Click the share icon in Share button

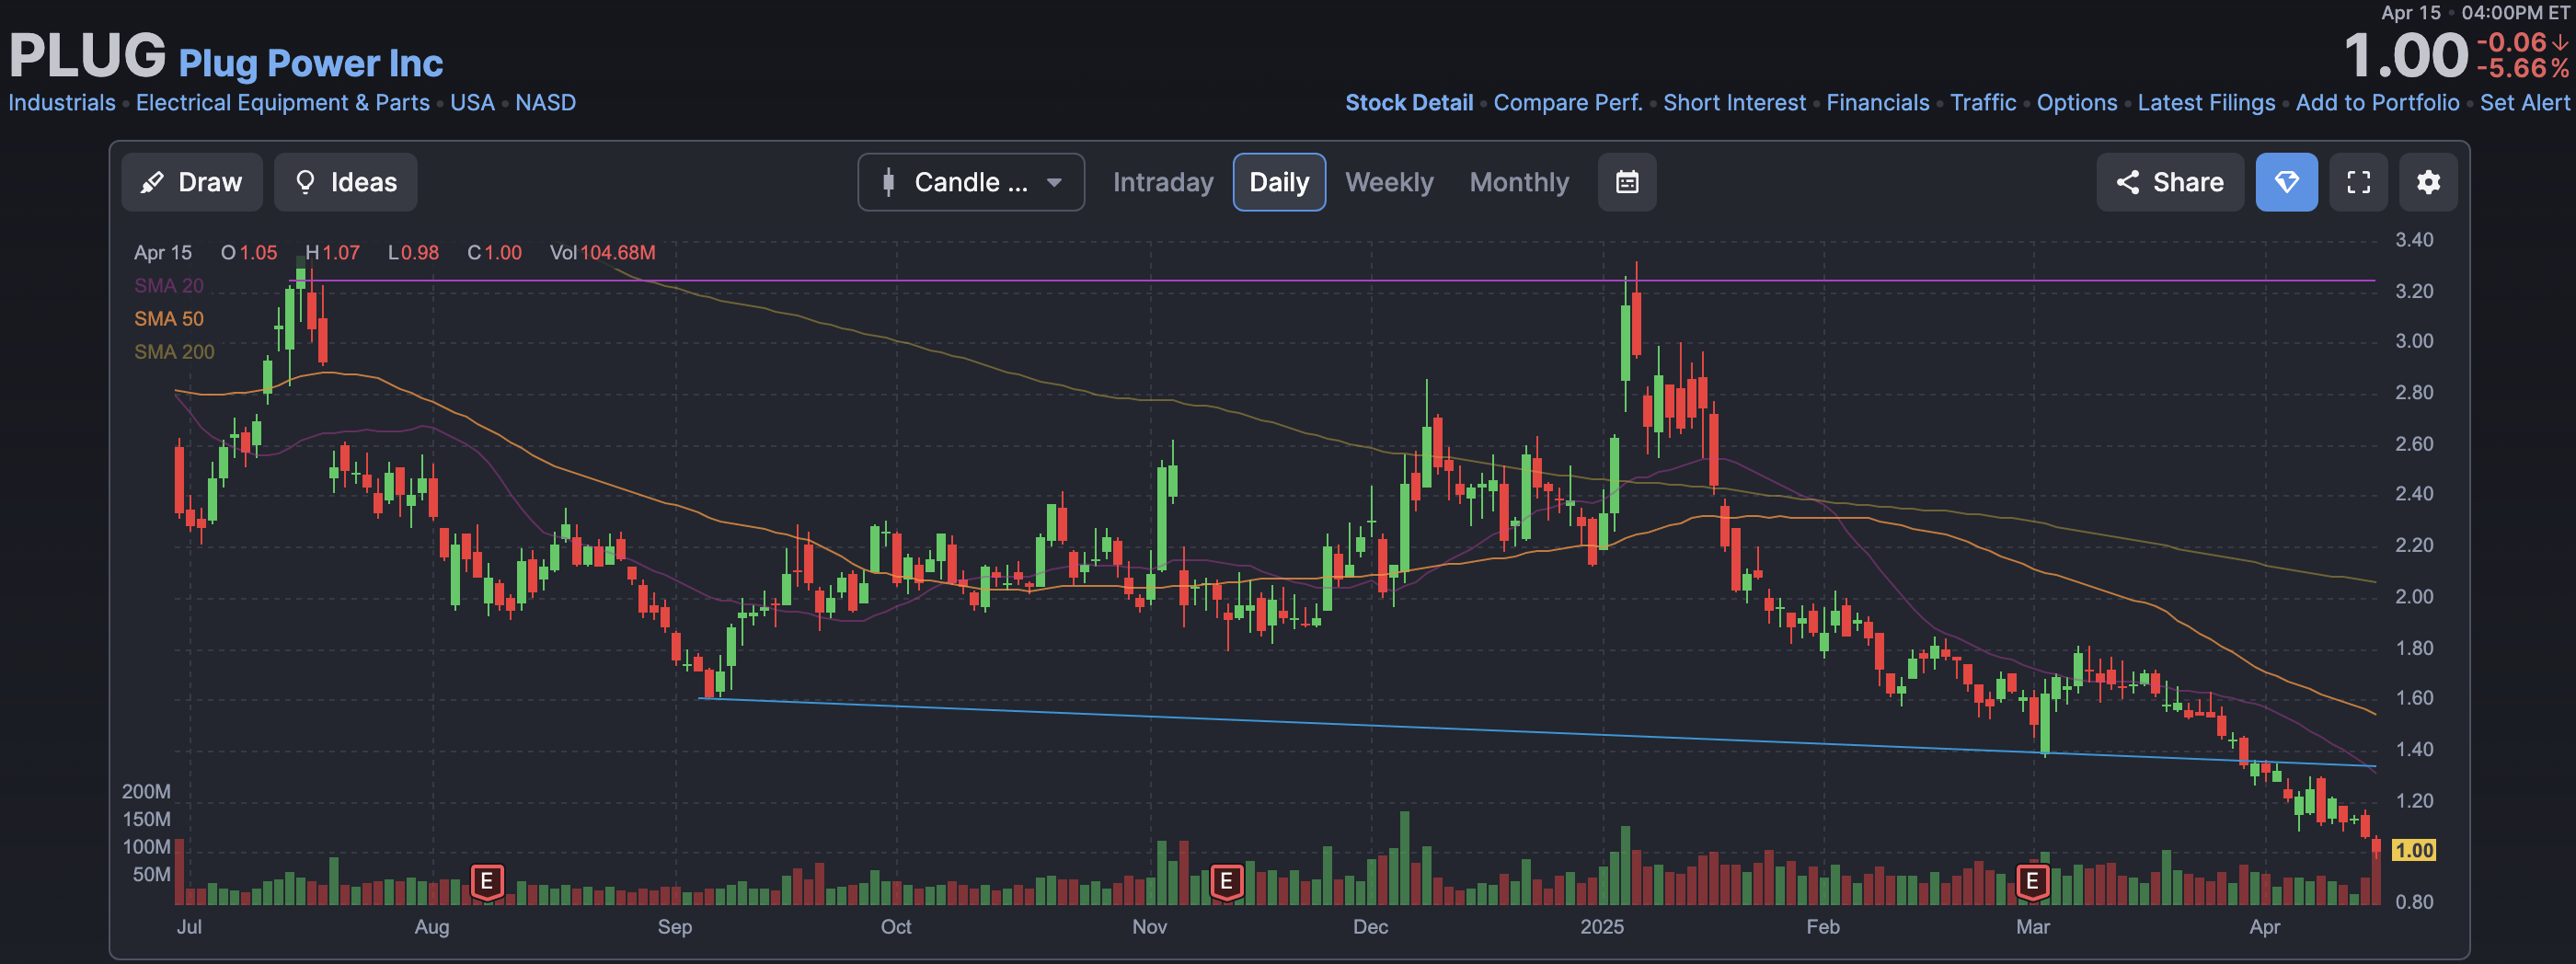(x=2128, y=182)
